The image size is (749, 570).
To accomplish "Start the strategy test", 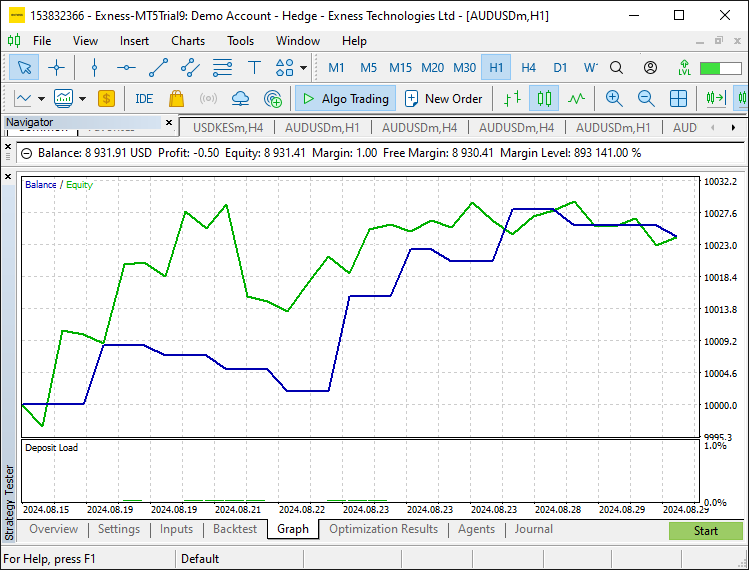I will click(x=706, y=531).
